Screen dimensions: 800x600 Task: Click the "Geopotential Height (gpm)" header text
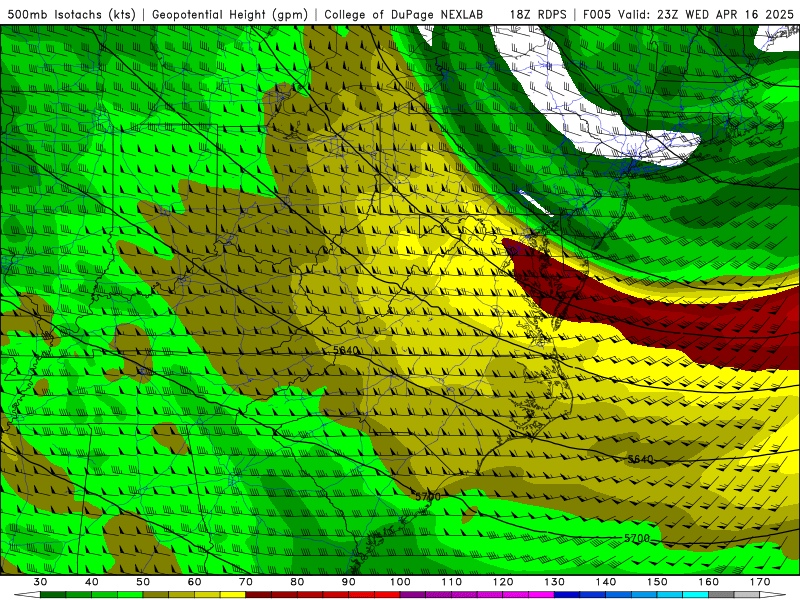pos(230,14)
